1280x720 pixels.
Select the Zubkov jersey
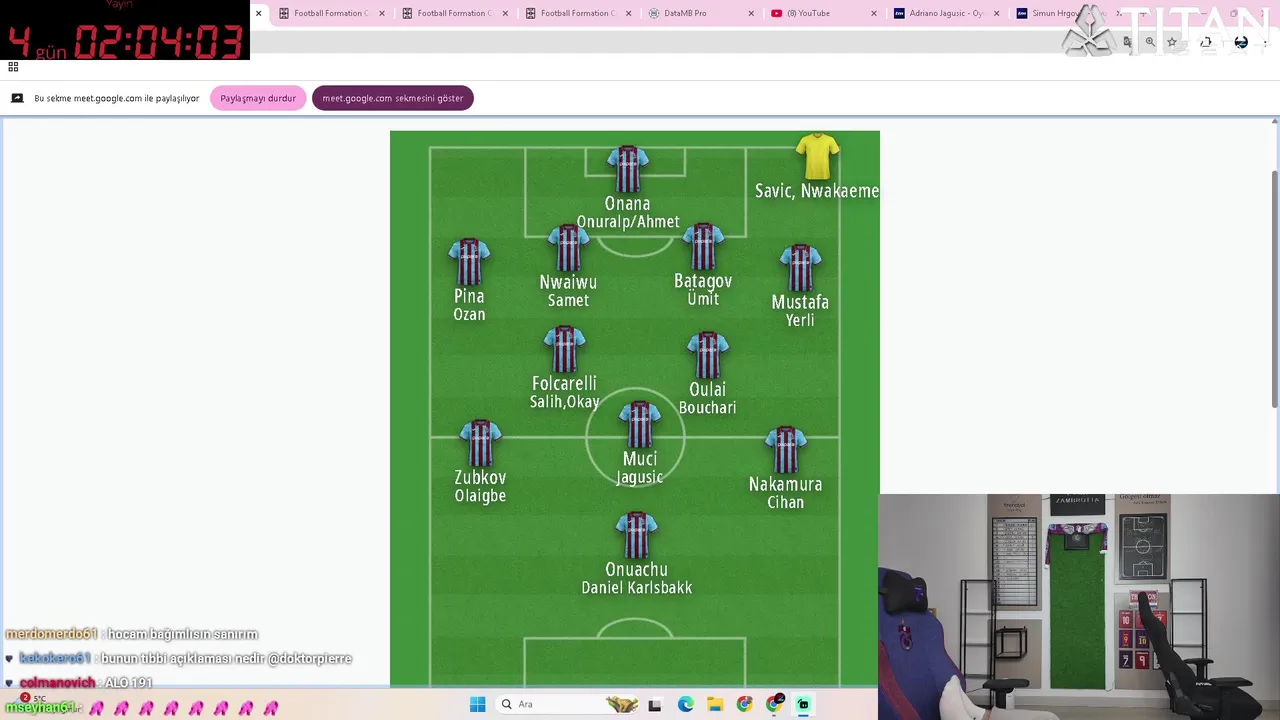(480, 443)
